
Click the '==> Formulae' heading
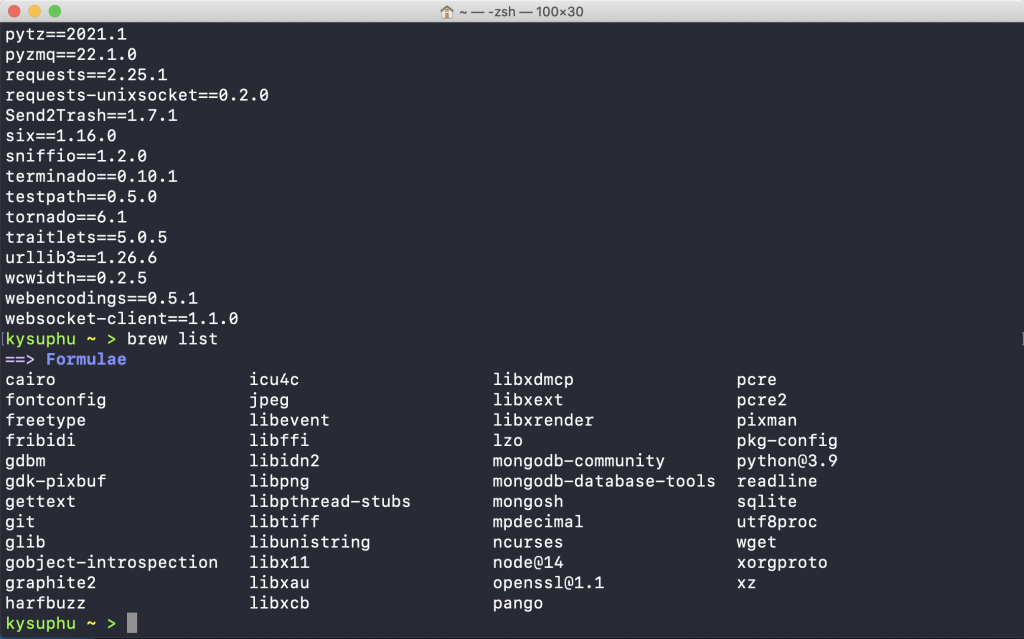[66, 359]
